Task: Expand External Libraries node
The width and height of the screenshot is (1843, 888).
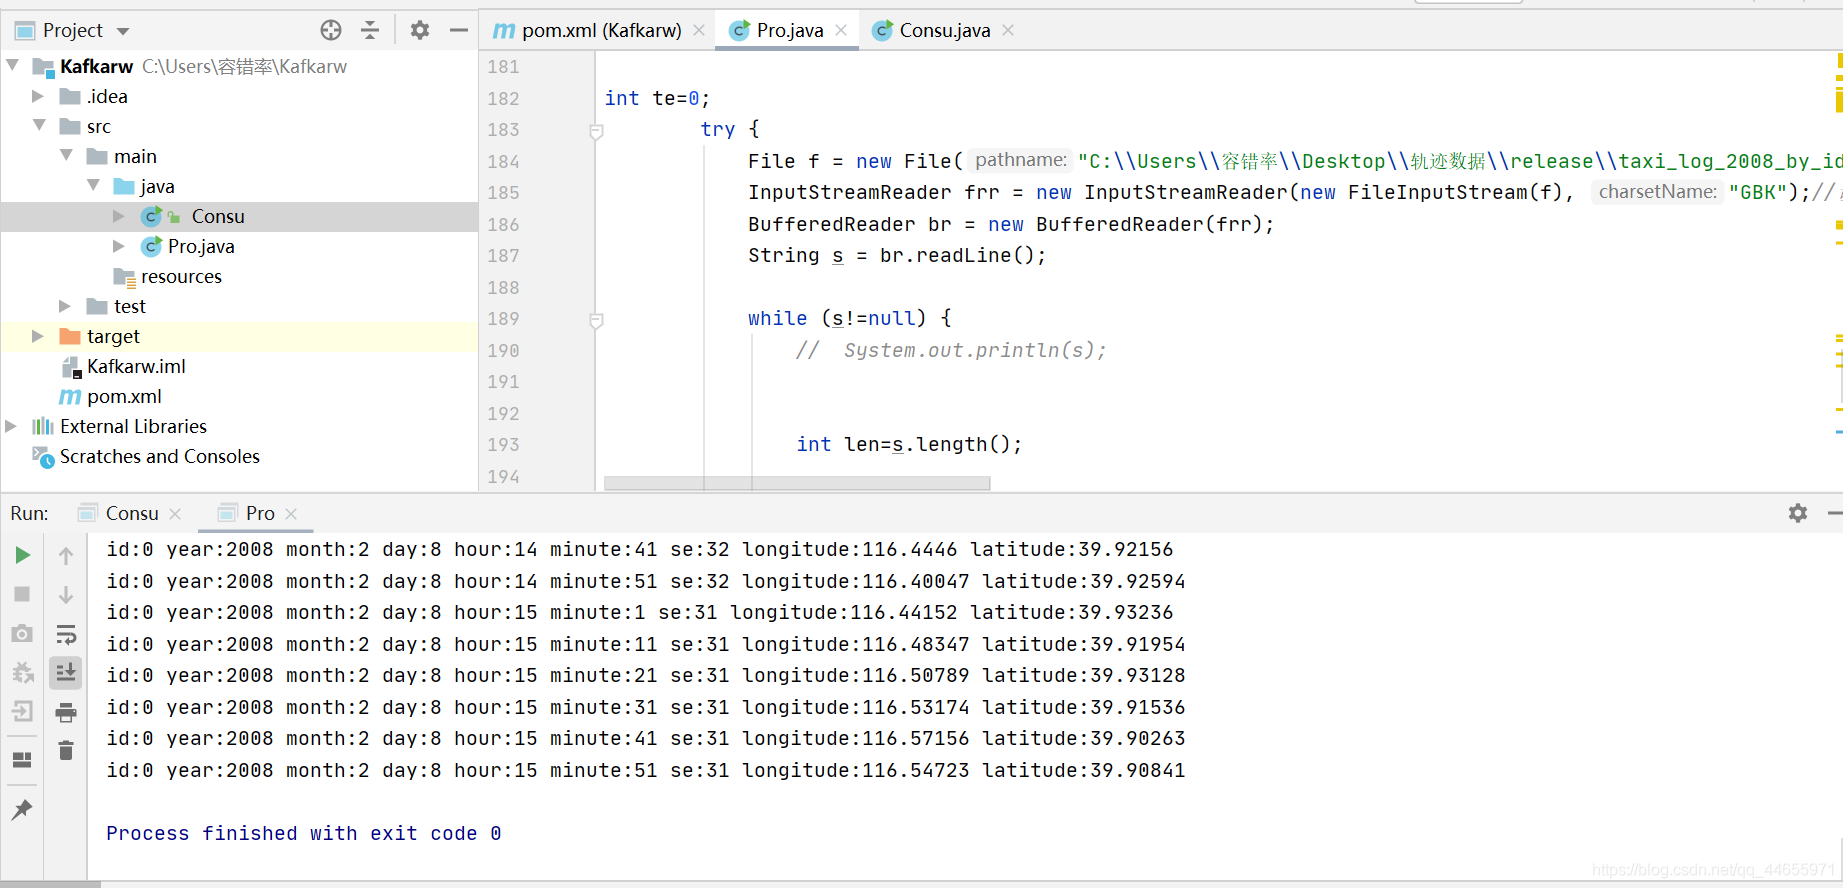Action: pos(11,426)
